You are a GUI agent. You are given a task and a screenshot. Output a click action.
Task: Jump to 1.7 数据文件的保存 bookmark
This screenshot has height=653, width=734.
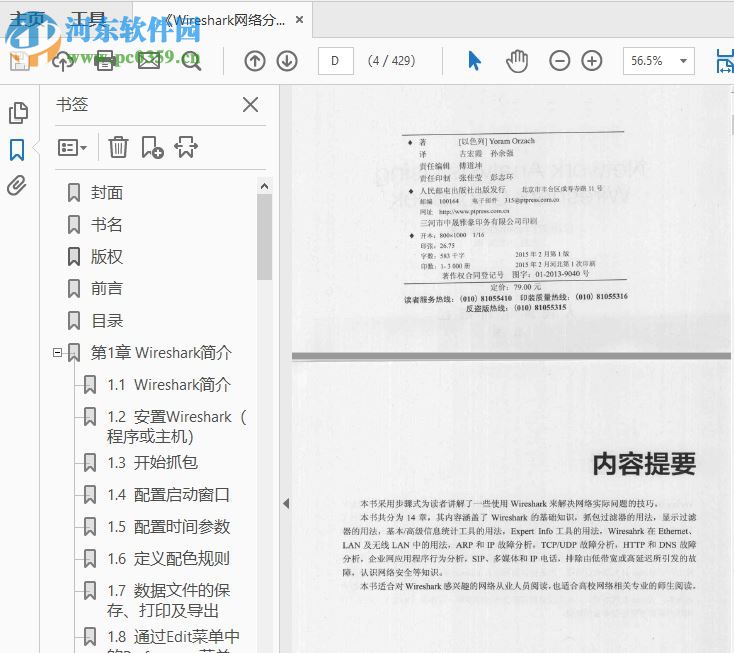(x=169, y=600)
